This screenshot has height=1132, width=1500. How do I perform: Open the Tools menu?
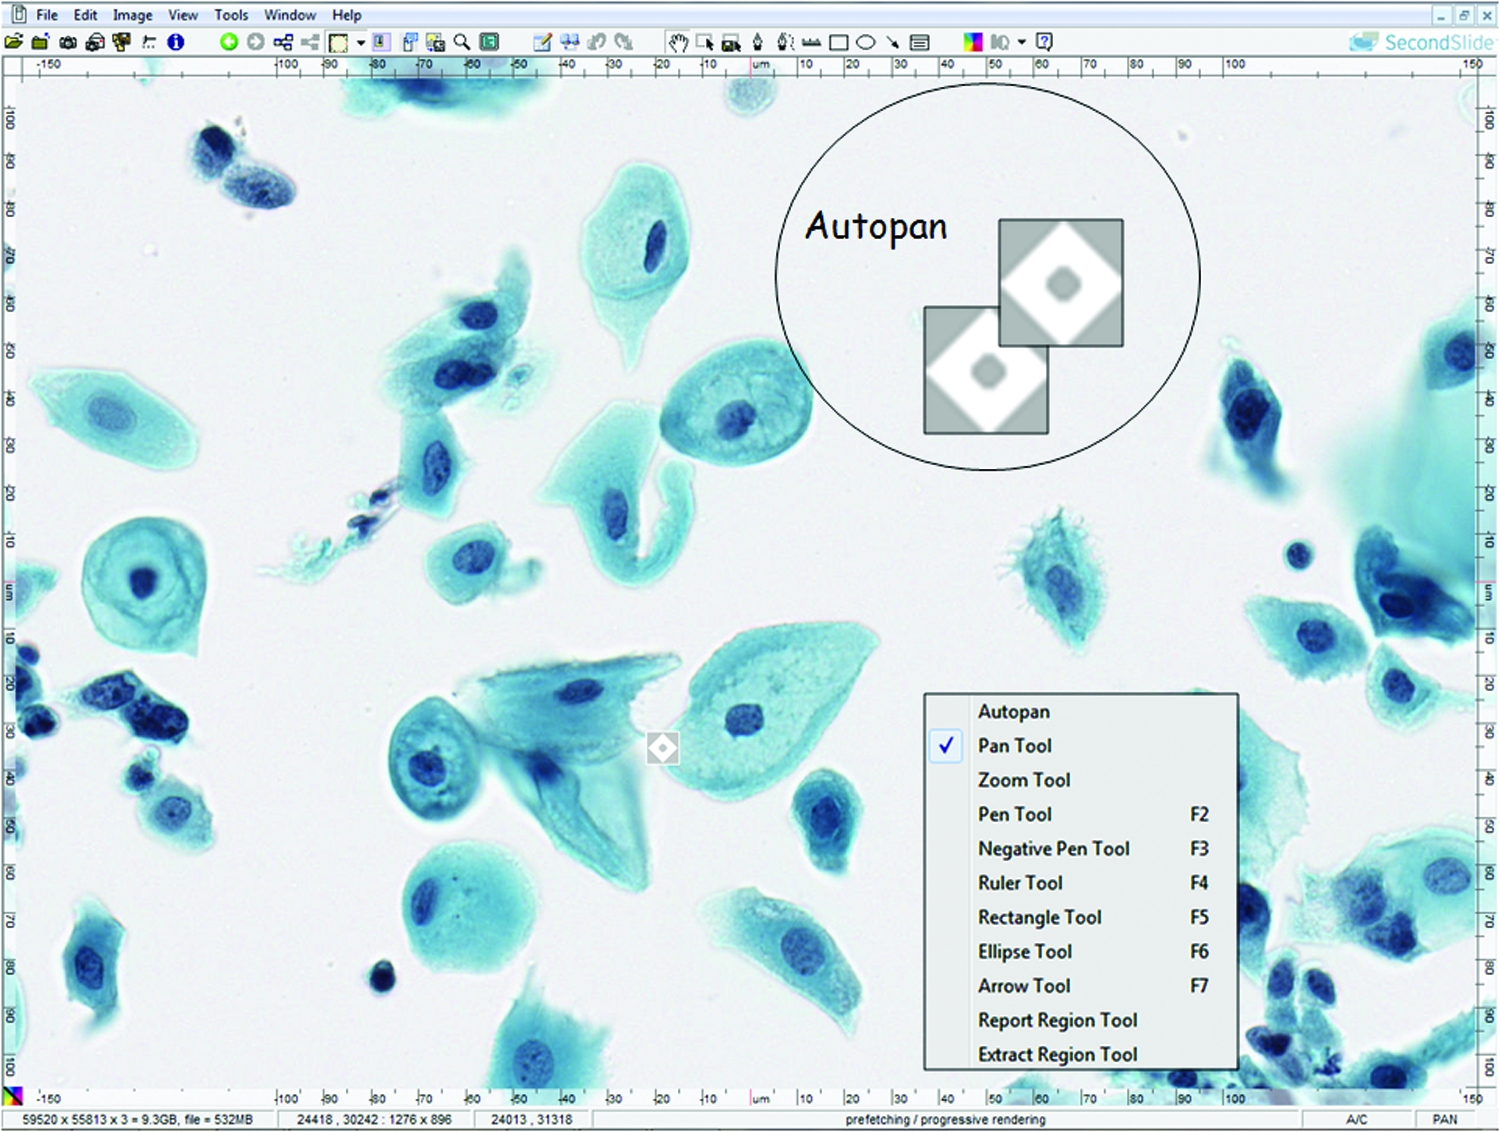231,15
